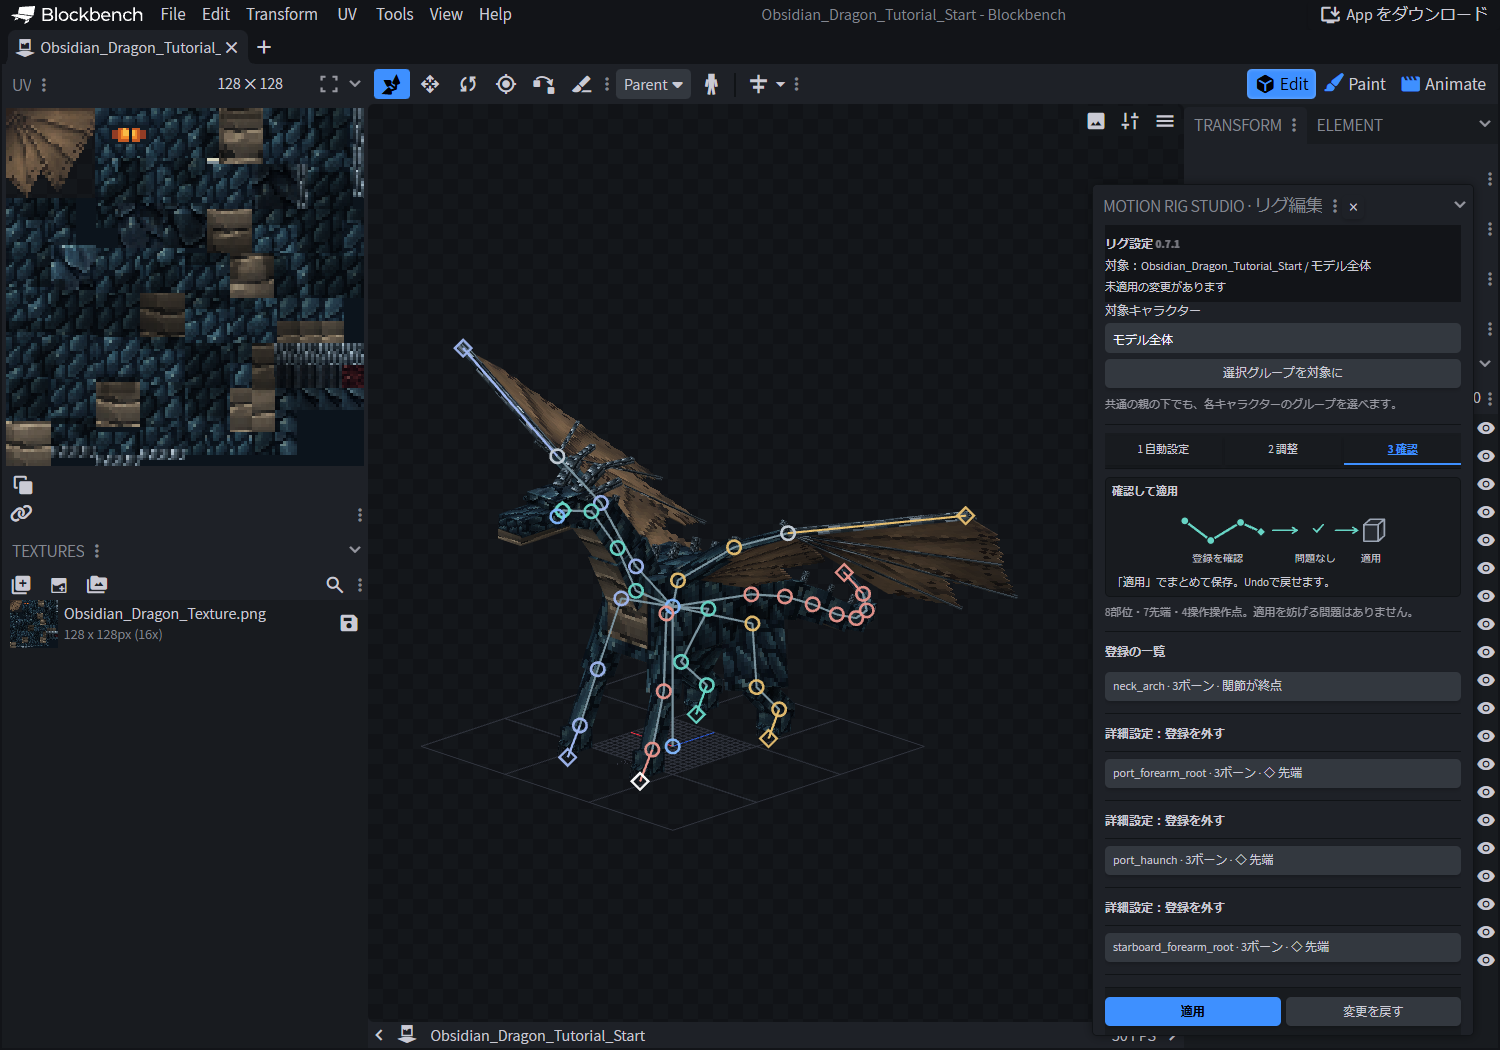Switch to Animate mode
Screen dimensions: 1500x1050
coord(1443,84)
